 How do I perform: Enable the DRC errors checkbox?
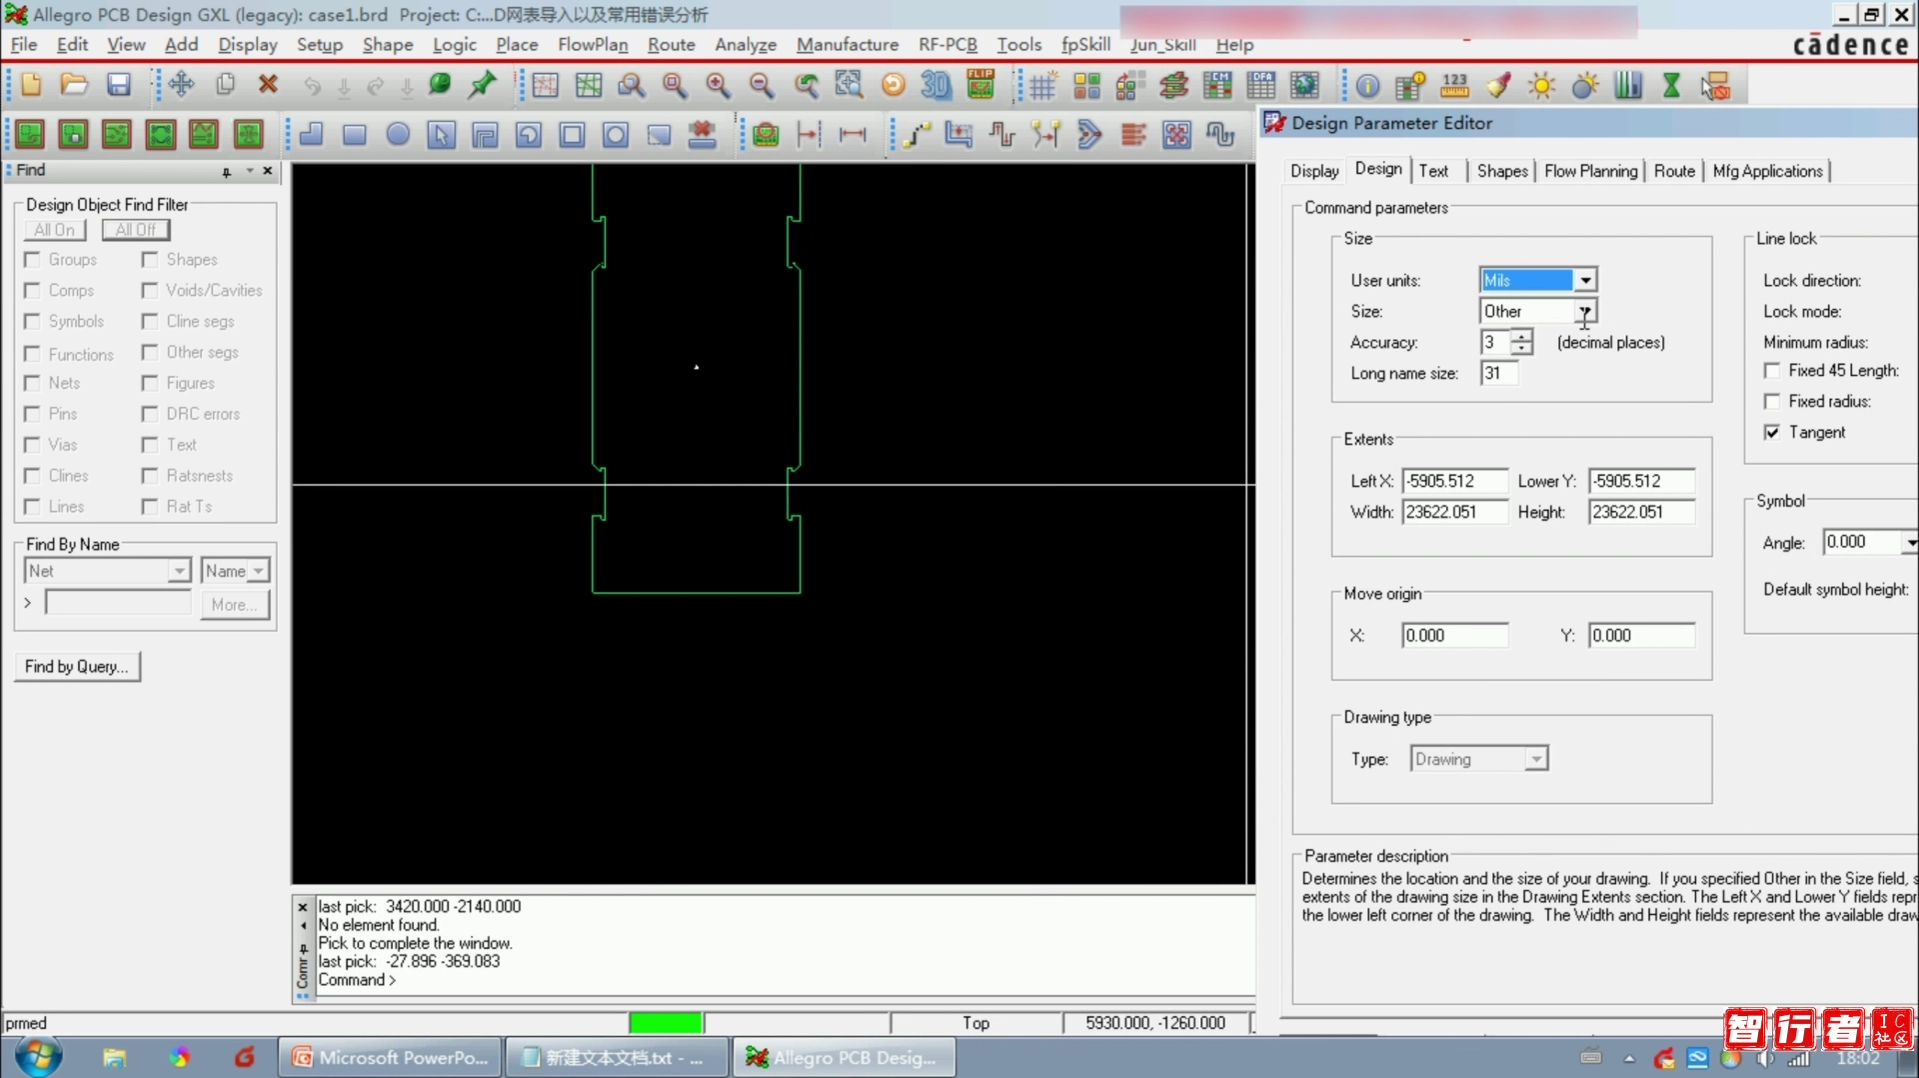point(150,414)
